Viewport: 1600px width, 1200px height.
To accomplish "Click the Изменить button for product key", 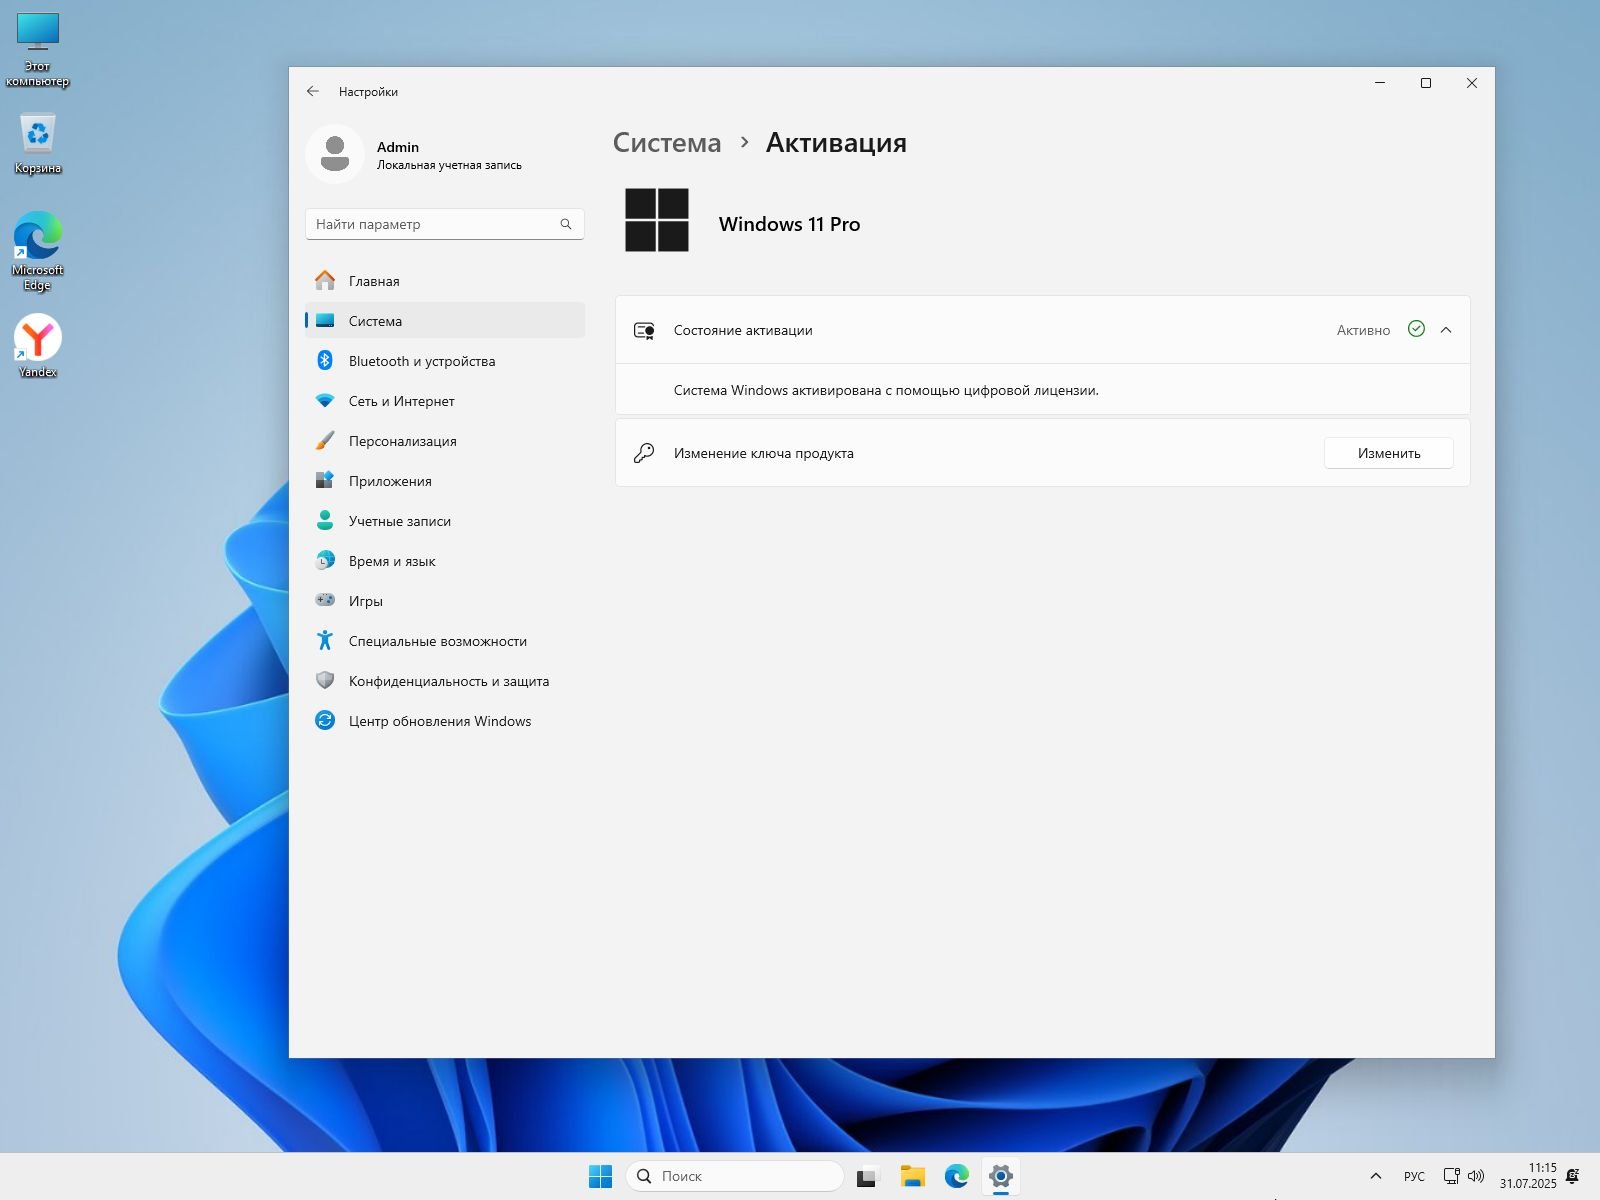I will [x=1389, y=453].
